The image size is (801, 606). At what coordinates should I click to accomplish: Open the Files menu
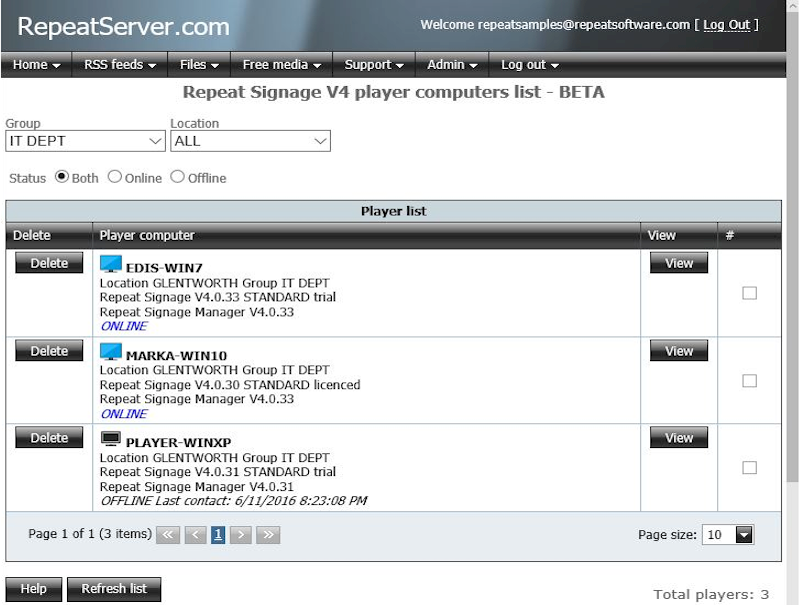[199, 65]
